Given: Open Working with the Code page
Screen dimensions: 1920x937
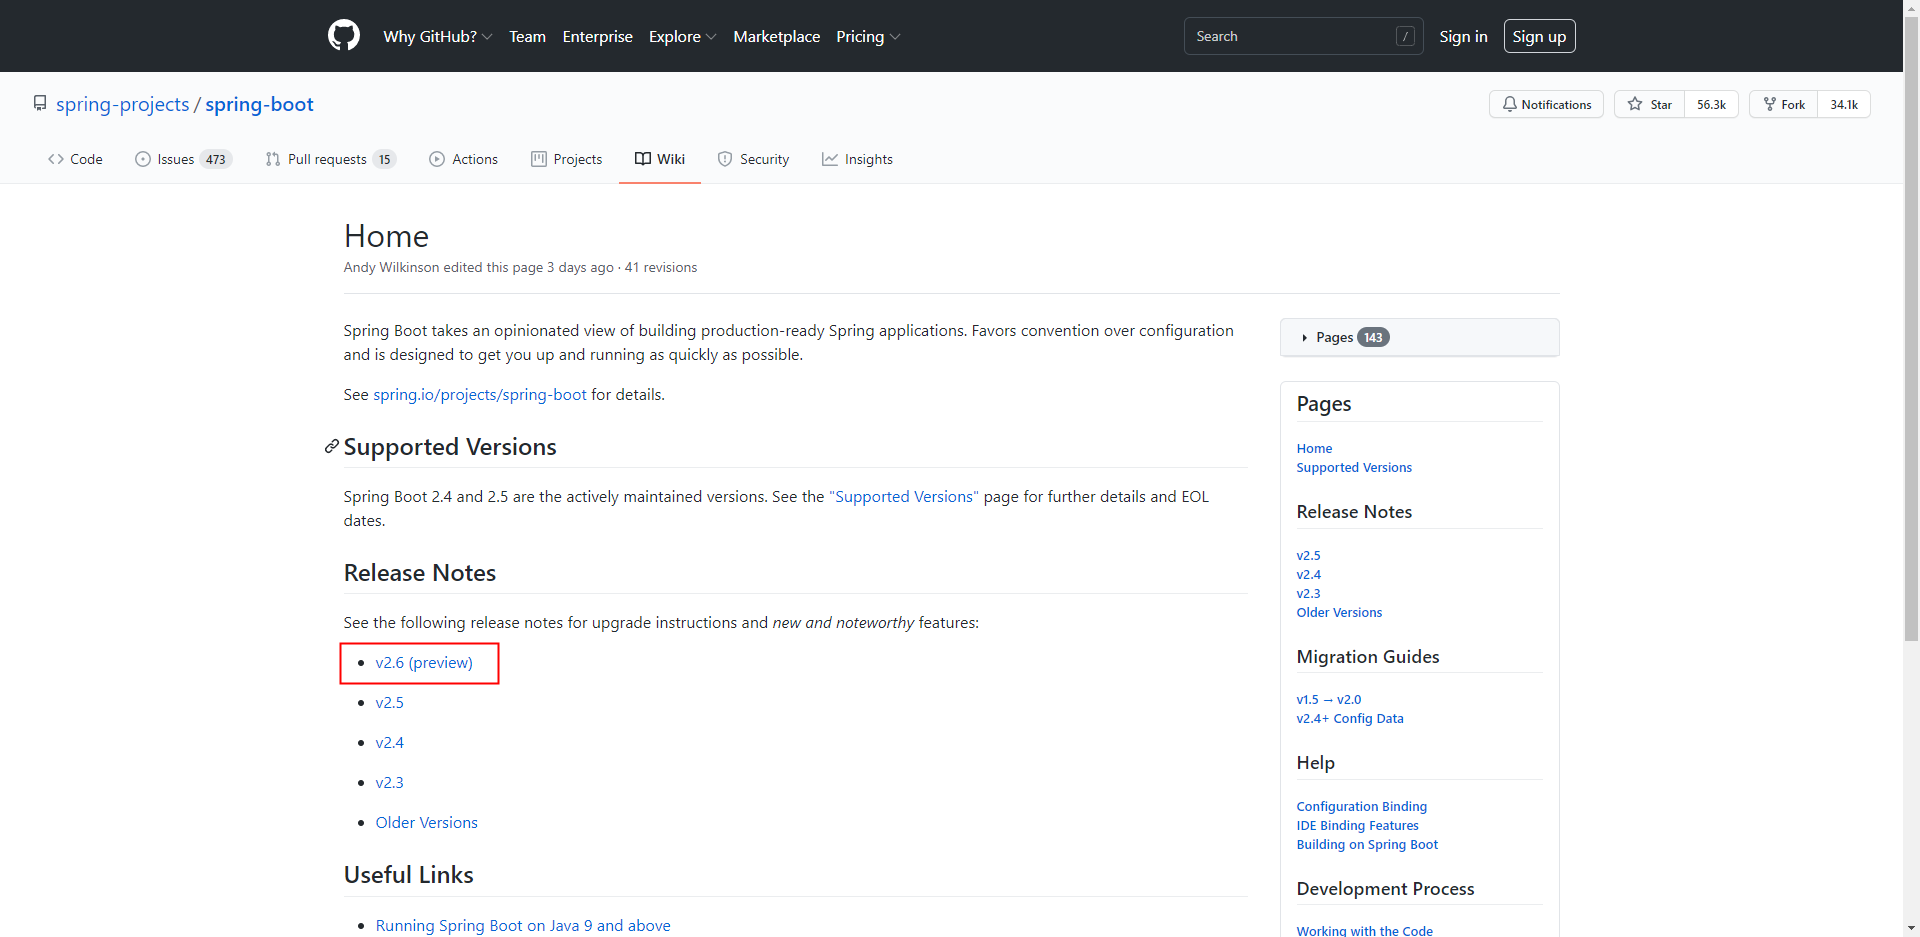Looking at the screenshot, I should click(x=1365, y=931).
